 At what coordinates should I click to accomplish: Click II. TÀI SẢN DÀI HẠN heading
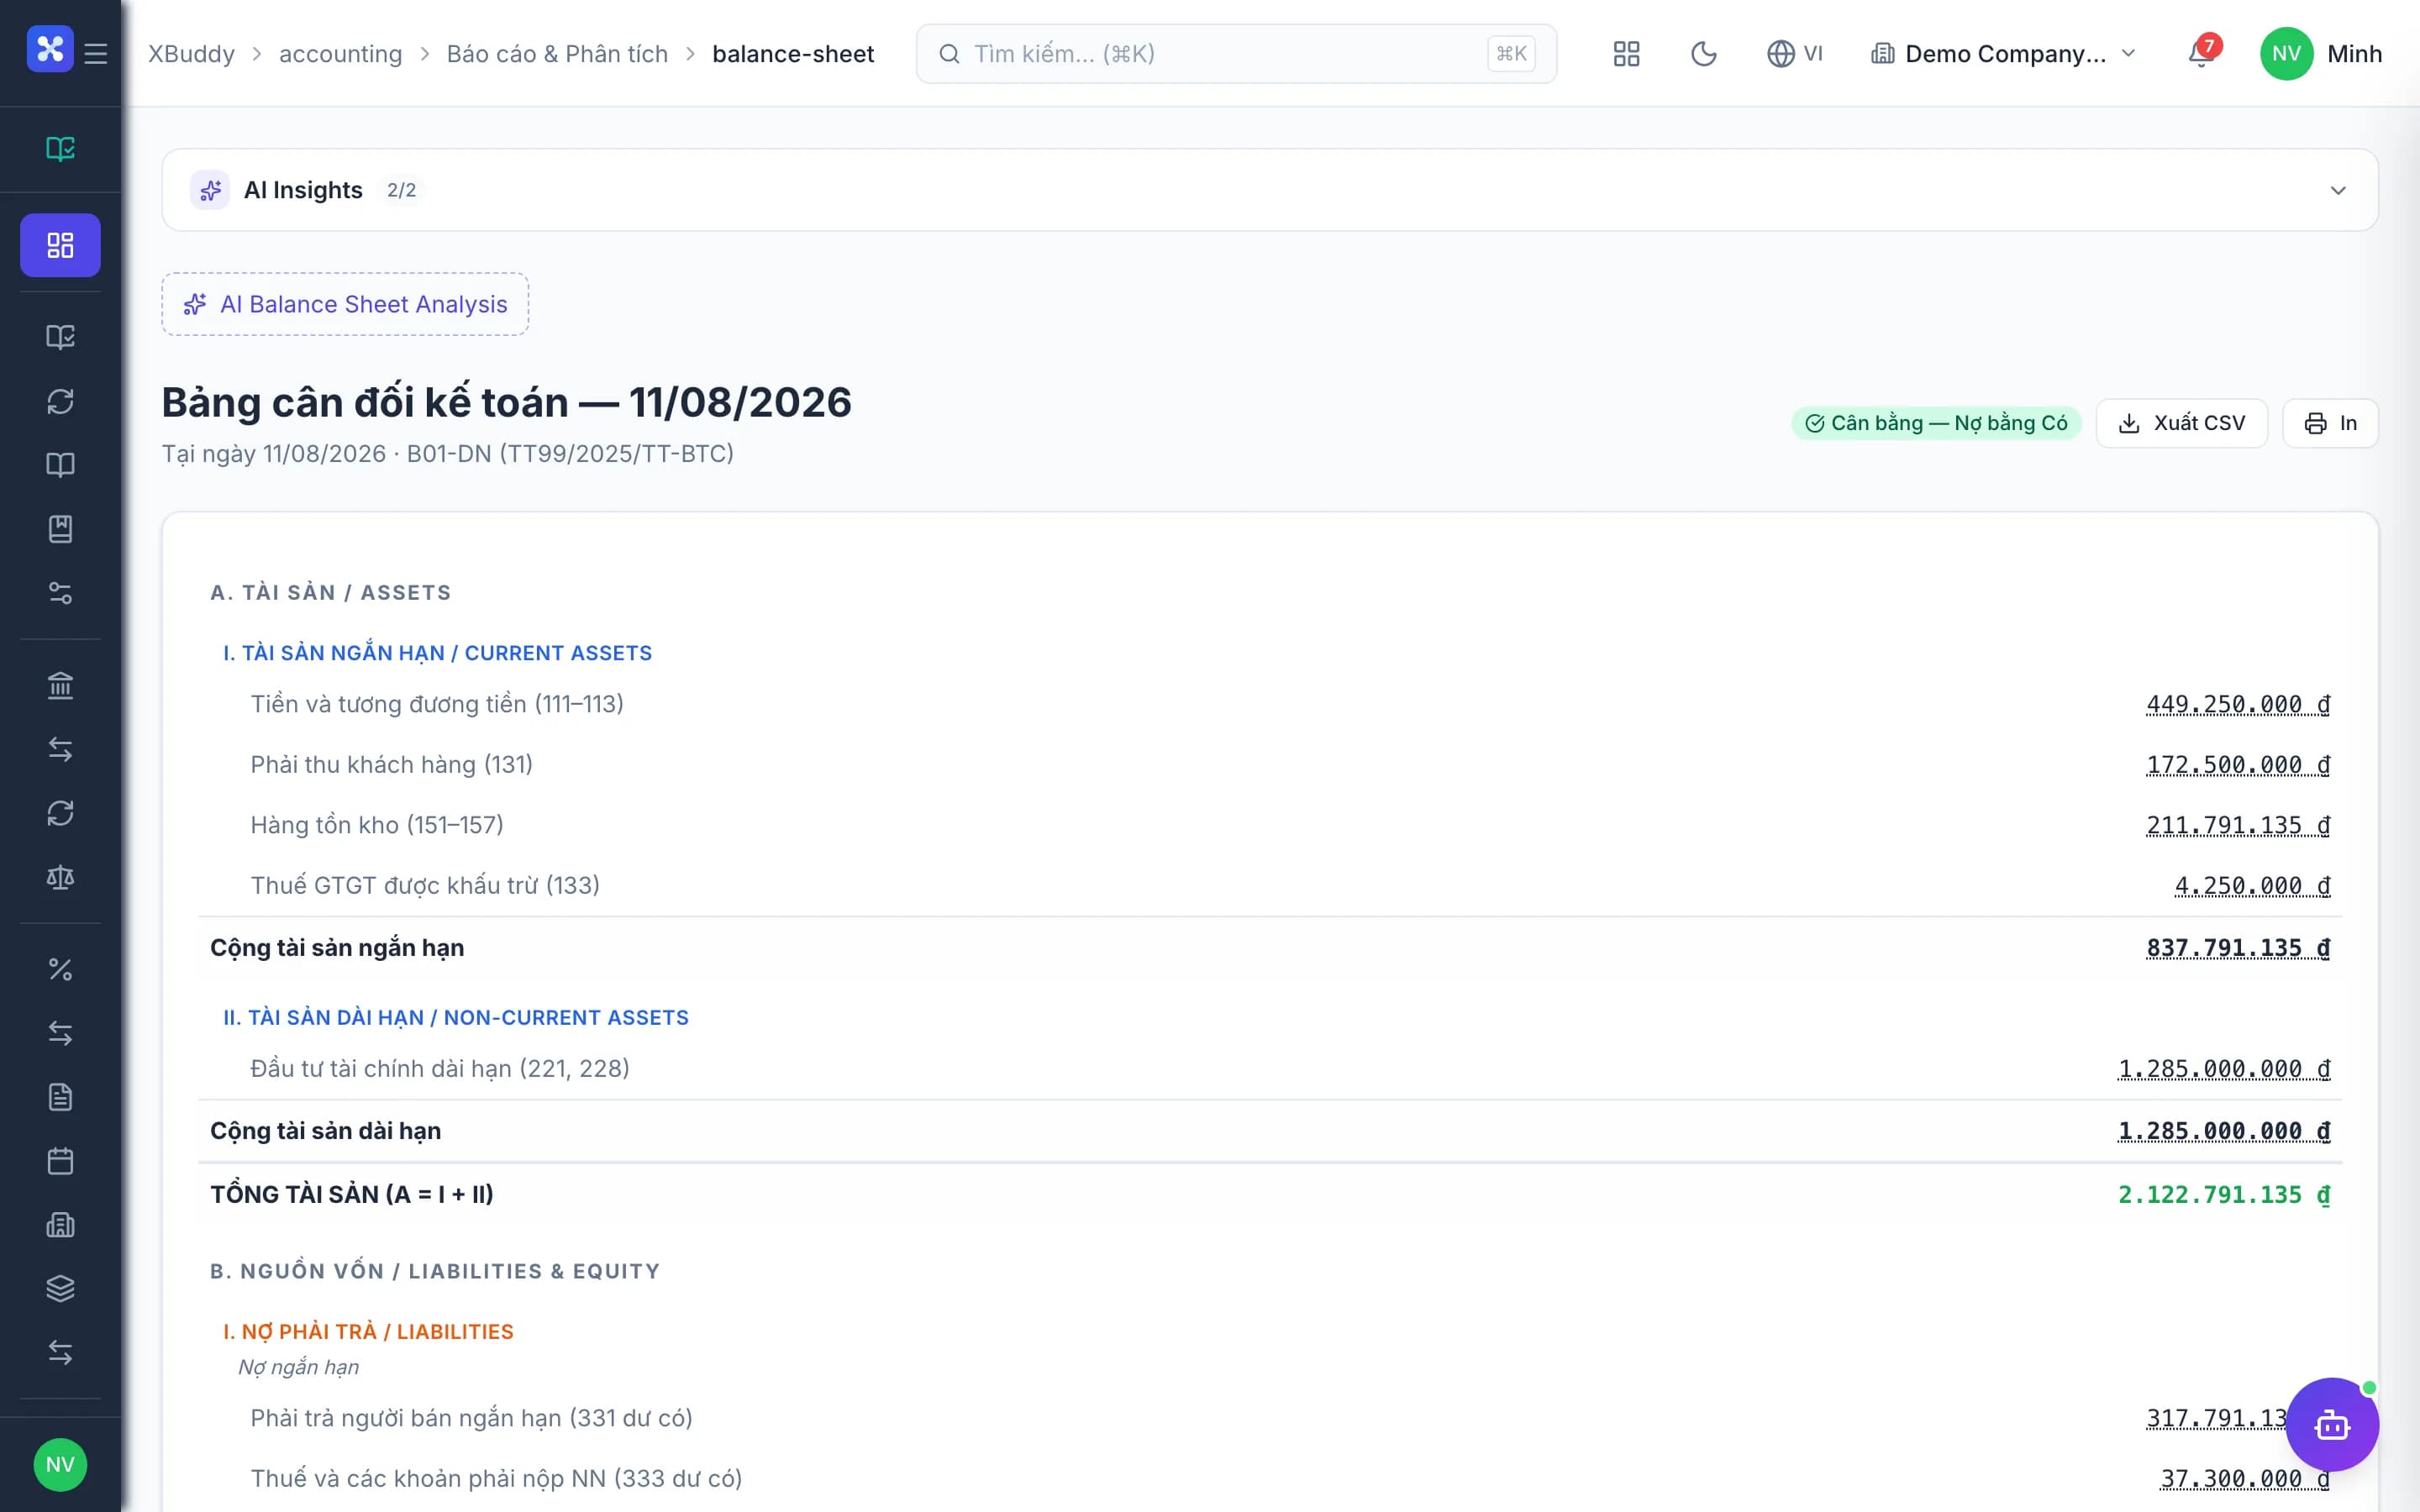(x=456, y=1018)
